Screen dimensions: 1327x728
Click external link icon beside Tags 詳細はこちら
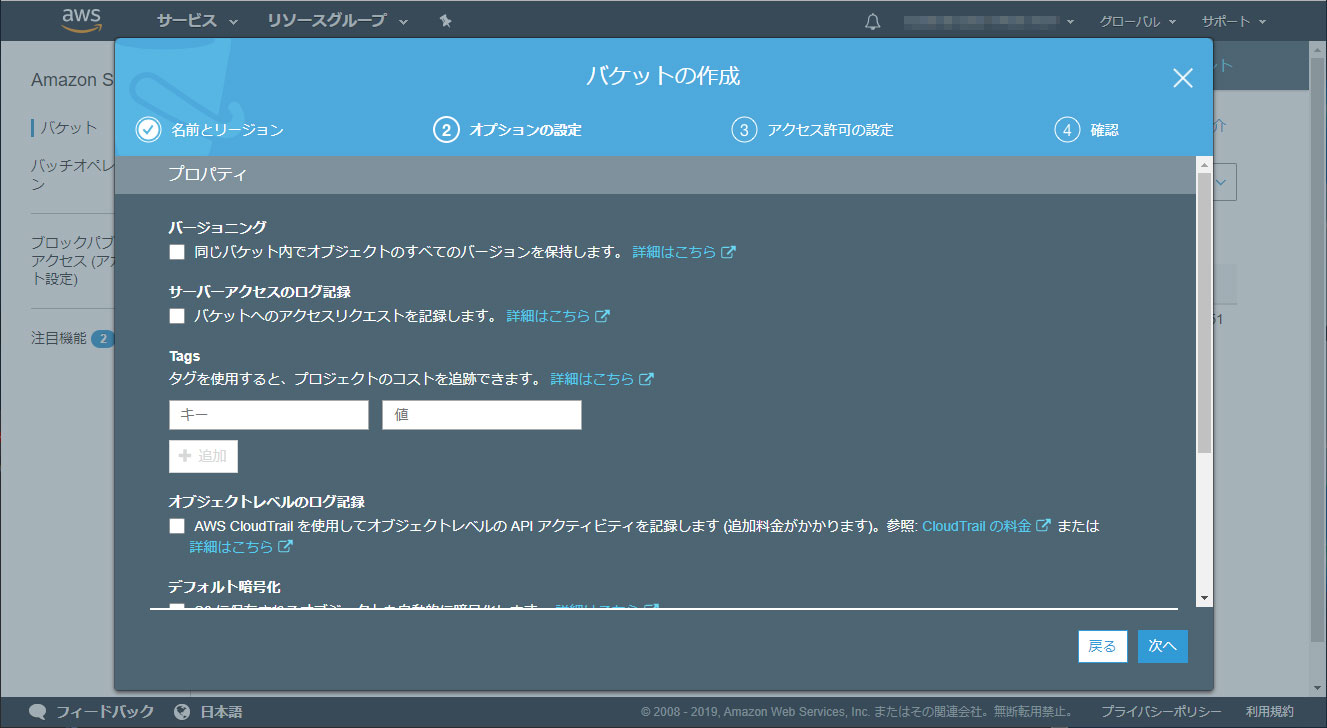pyautogui.click(x=646, y=379)
